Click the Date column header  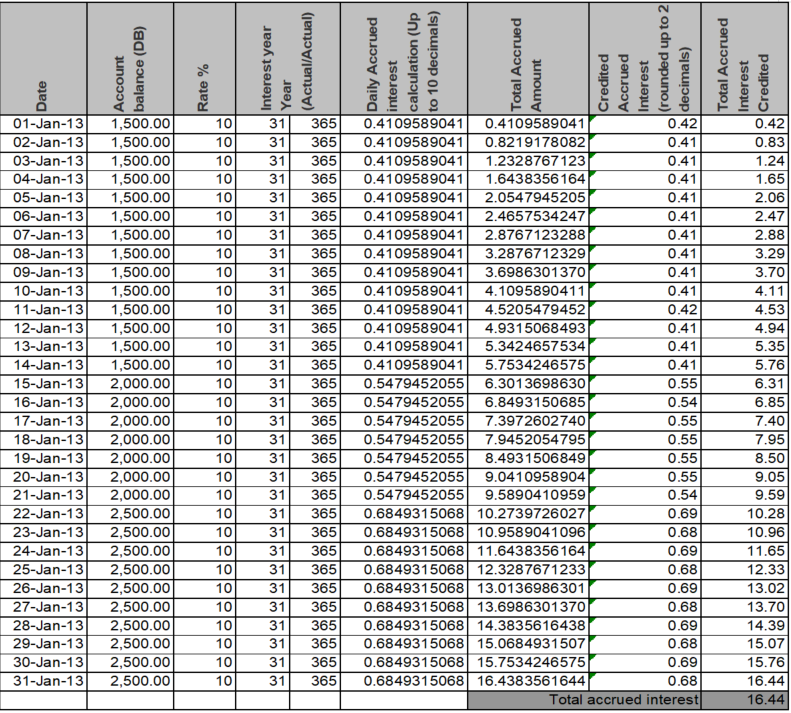tap(44, 58)
